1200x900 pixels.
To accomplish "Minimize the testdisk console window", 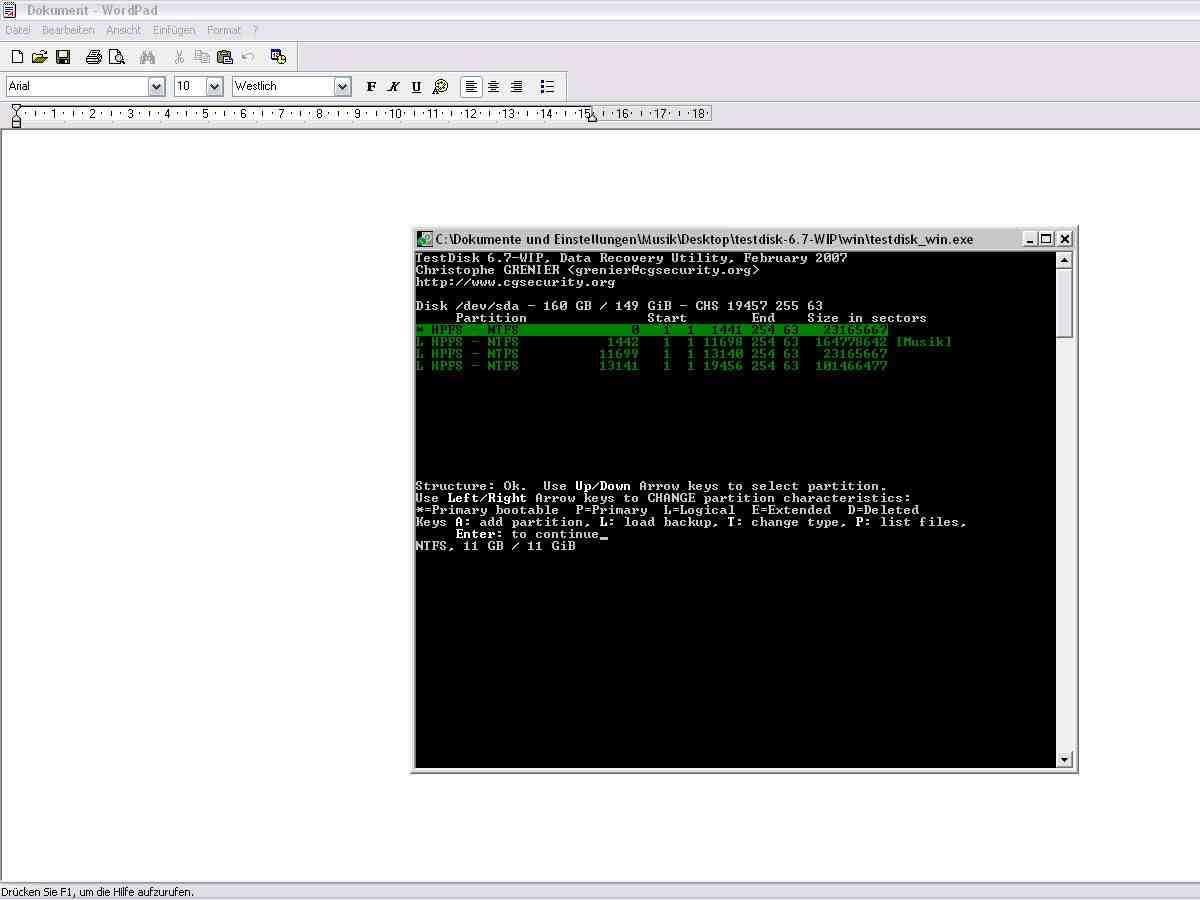I will point(1029,239).
